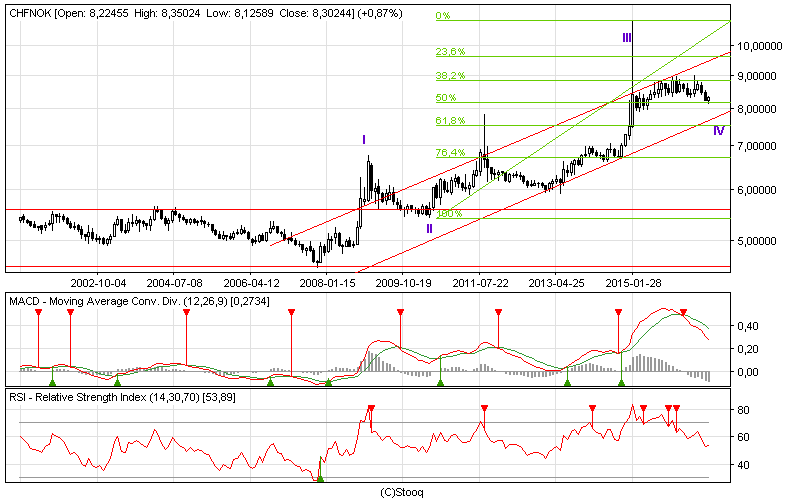Click the 2011-07-22 date label

pos(480,283)
